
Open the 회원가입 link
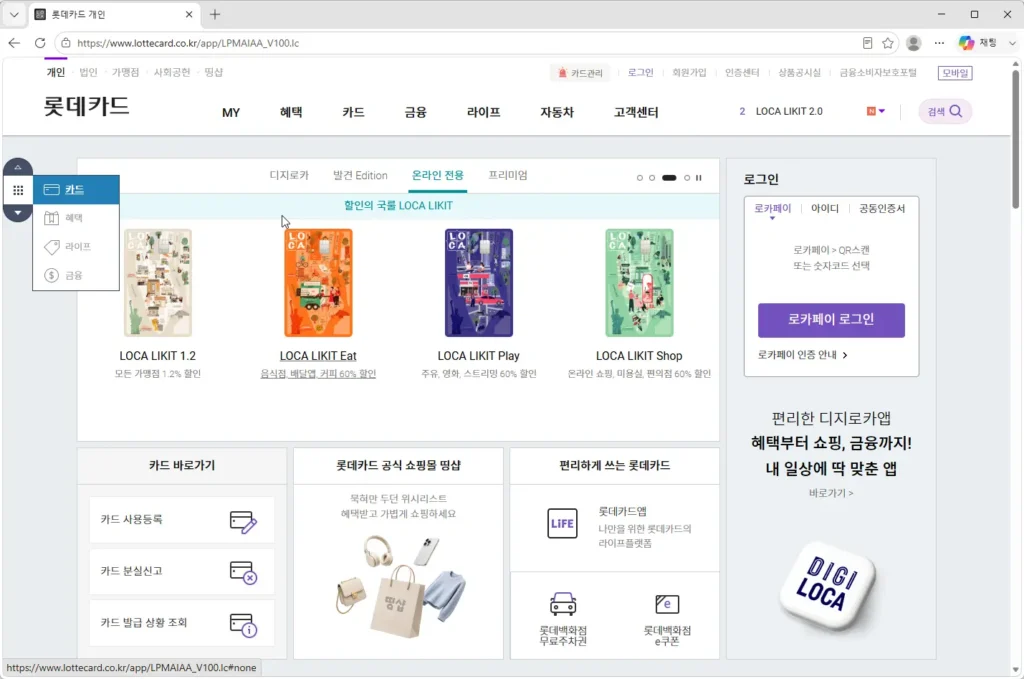(689, 72)
